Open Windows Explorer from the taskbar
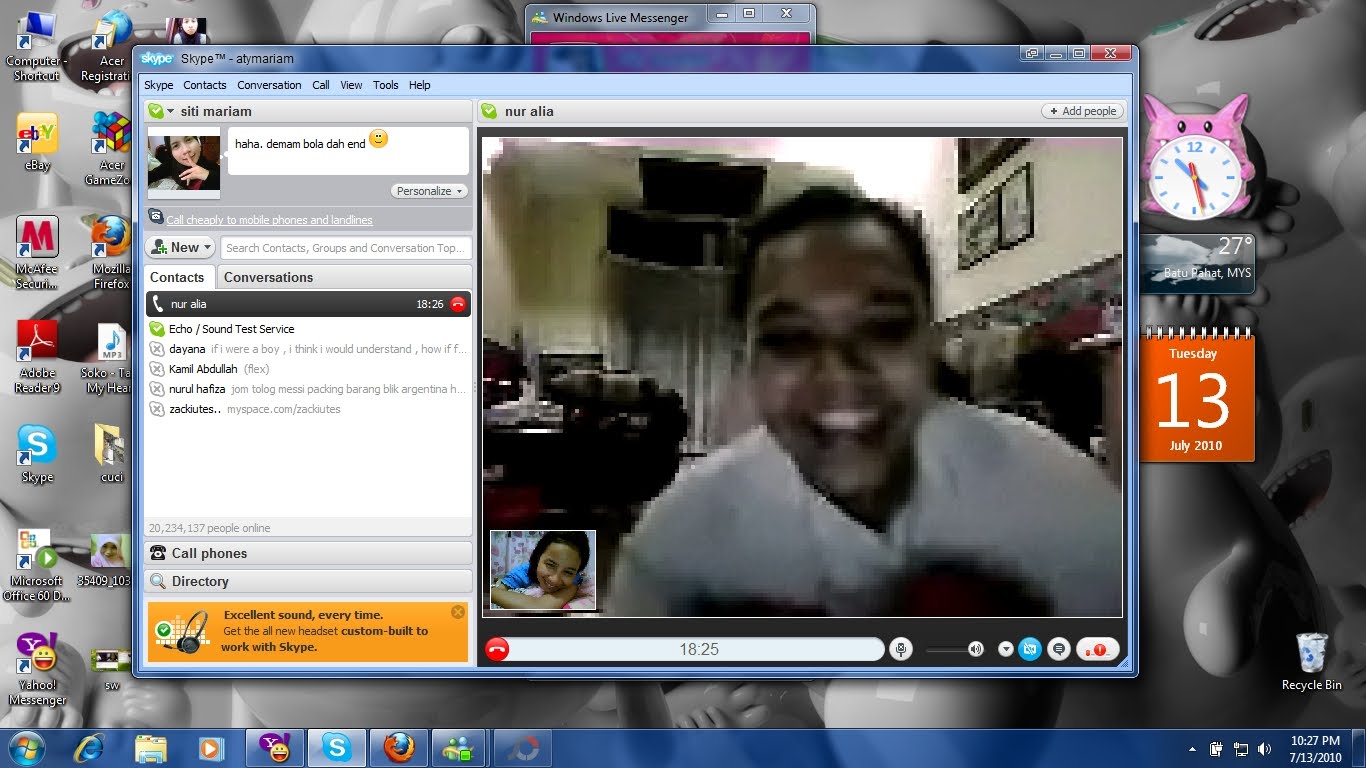Screen dimensions: 1366x768 click(151, 748)
